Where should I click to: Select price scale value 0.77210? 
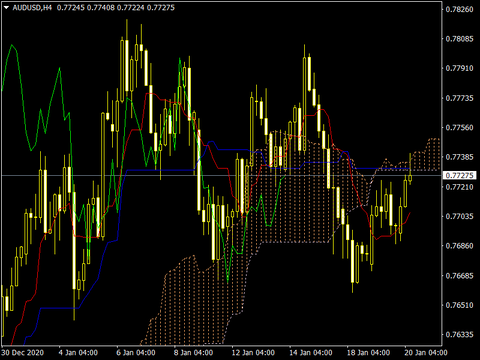(x=460, y=187)
